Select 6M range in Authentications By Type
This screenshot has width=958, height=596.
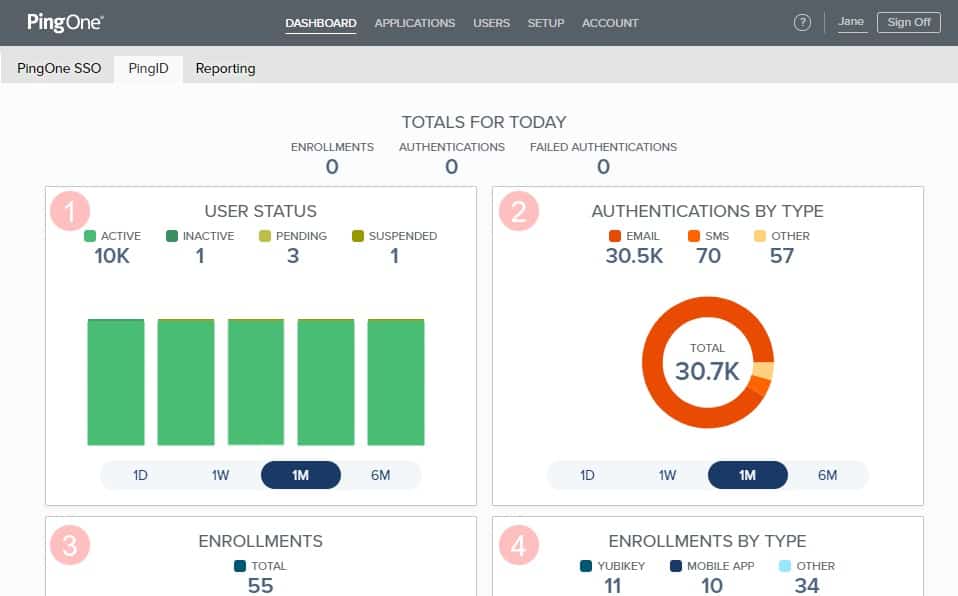[x=828, y=475]
